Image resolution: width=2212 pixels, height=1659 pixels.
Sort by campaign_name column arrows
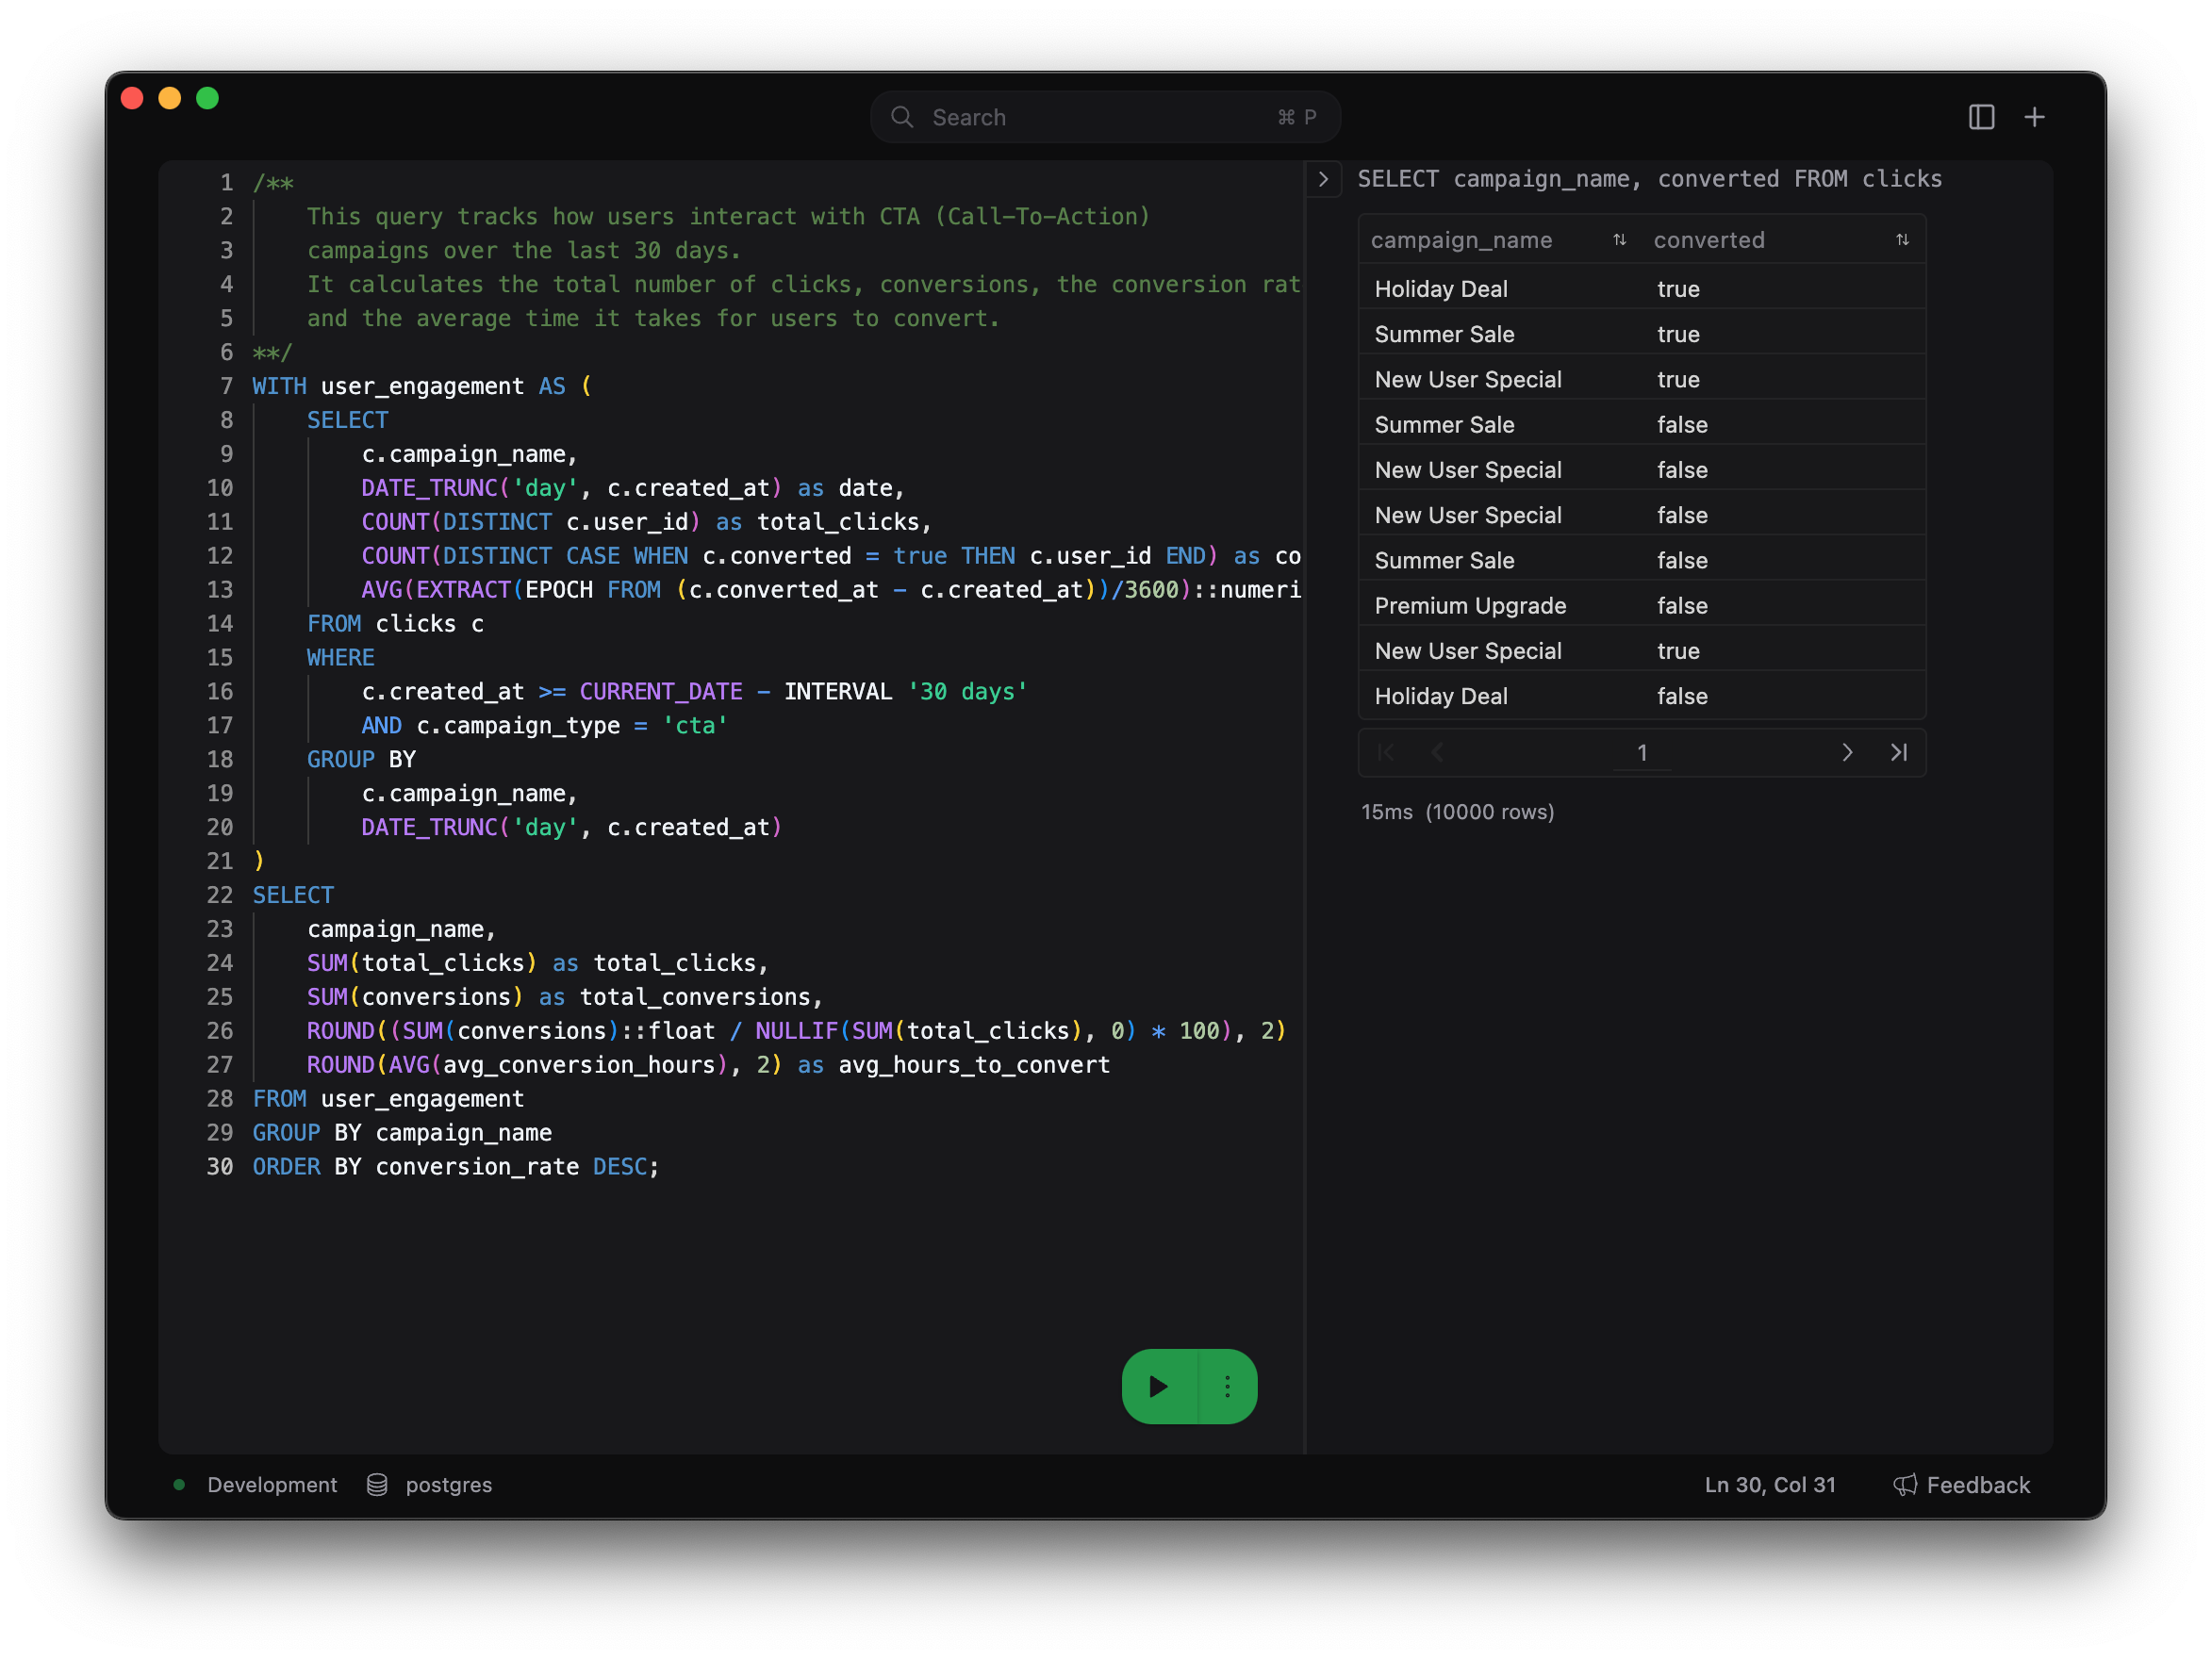(1619, 240)
